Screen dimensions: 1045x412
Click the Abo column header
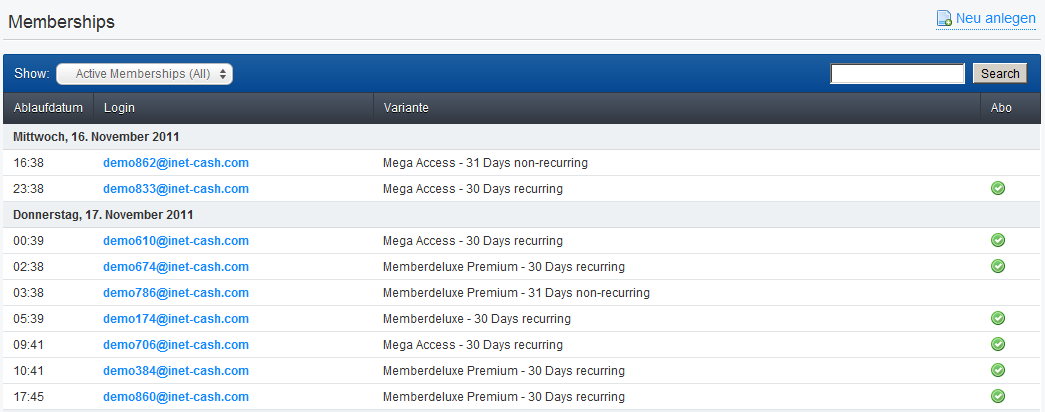pos(1010,108)
